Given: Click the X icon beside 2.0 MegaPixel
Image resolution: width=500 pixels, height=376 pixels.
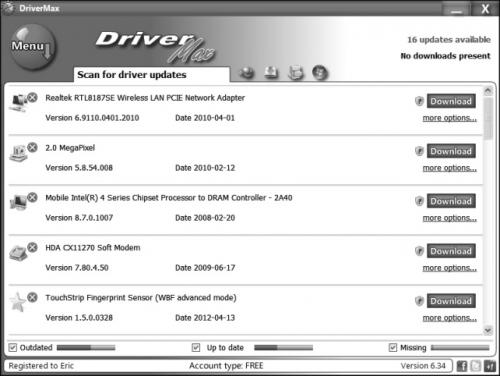Looking at the screenshot, I should [x=32, y=147].
